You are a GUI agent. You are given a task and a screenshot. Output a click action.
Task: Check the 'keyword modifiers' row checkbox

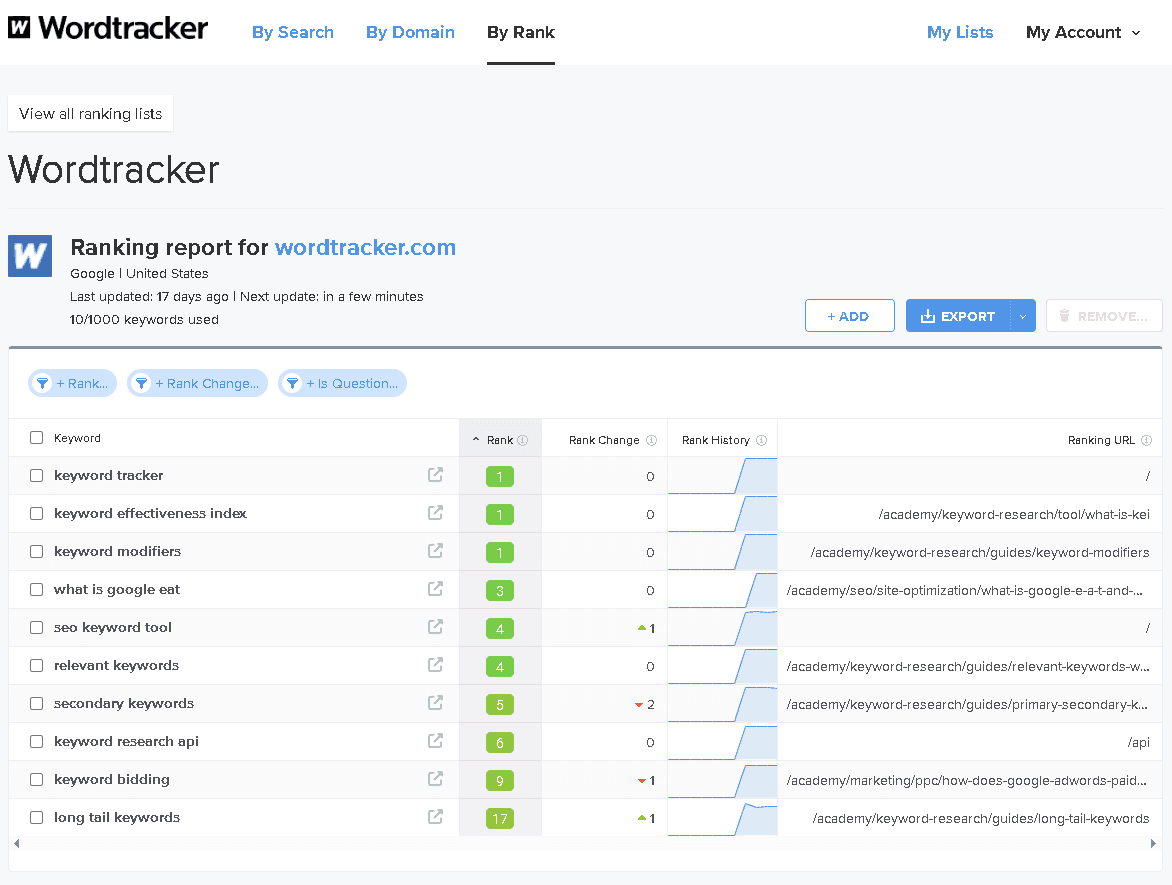click(37, 552)
